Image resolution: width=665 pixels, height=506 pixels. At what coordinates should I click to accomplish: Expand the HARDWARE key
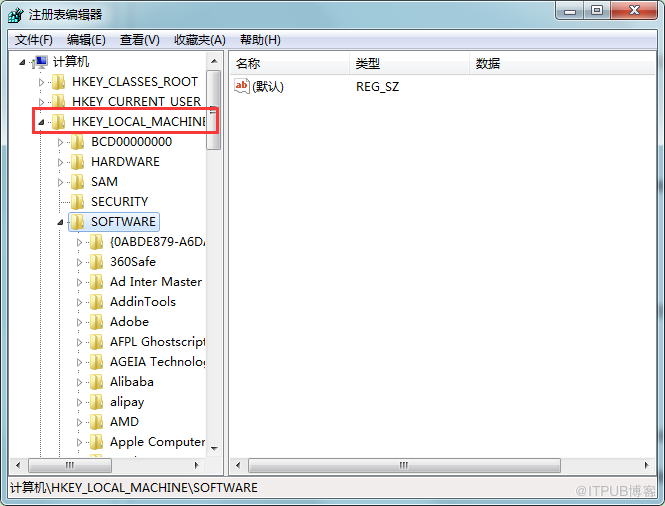coord(60,162)
